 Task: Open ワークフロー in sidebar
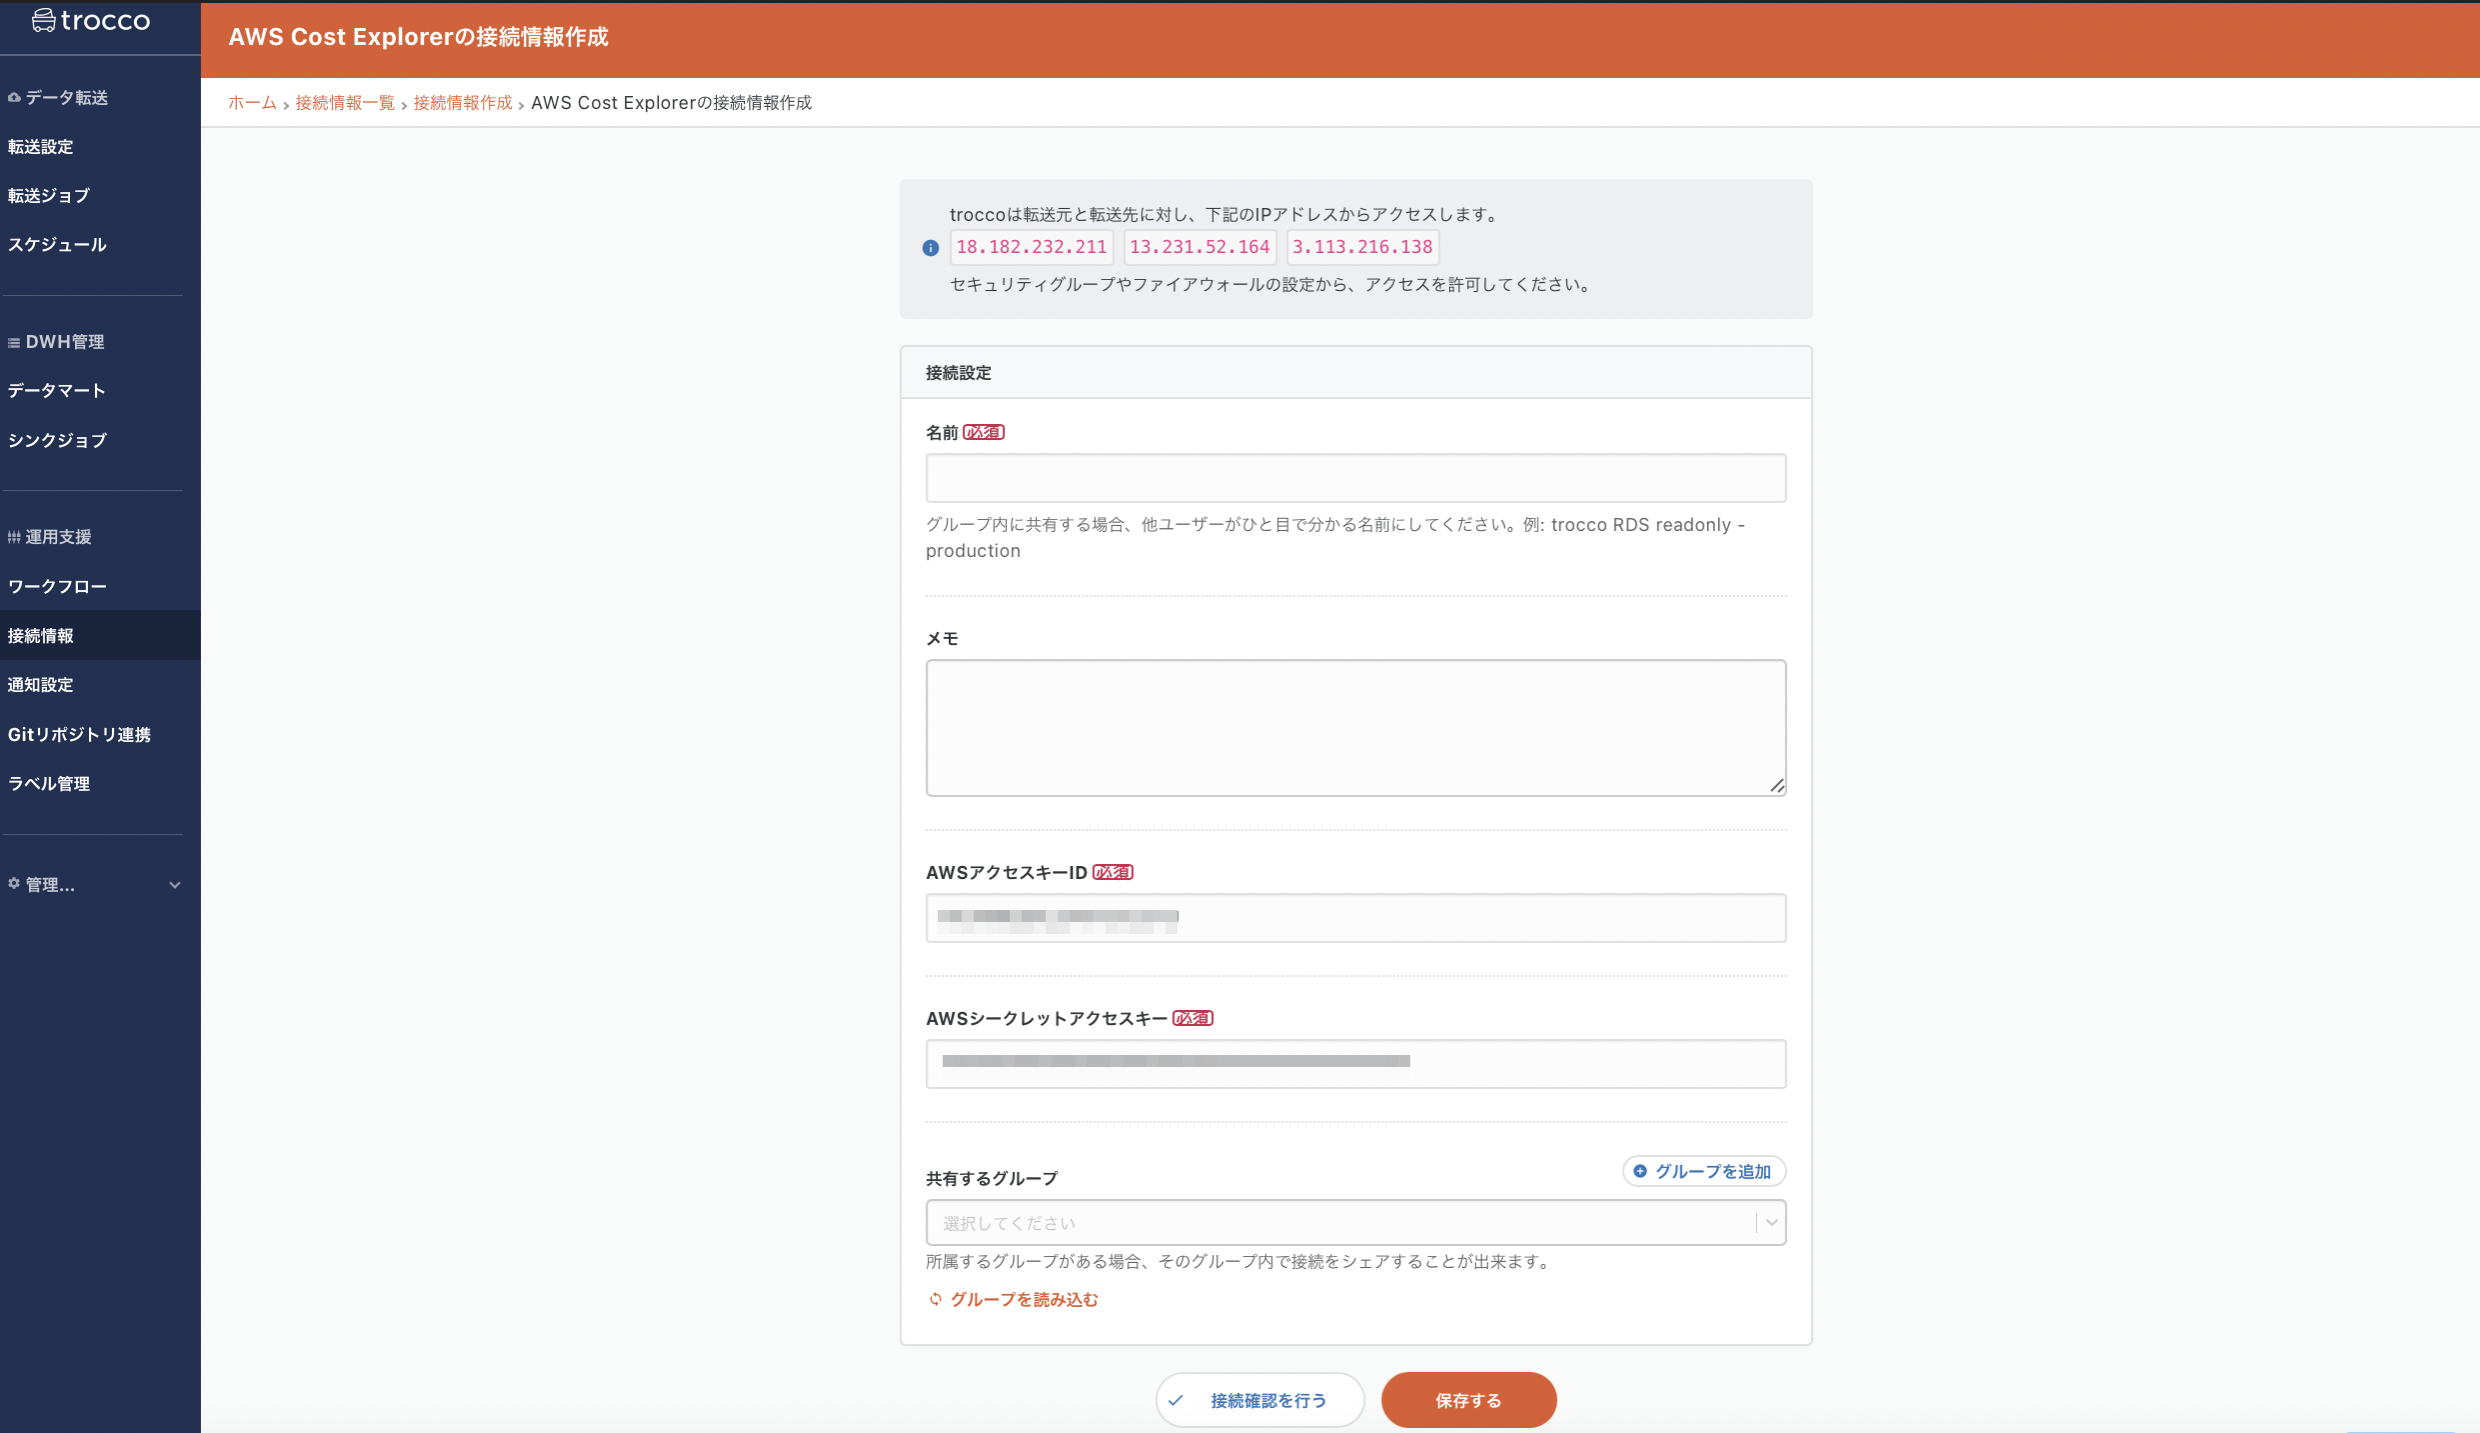click(57, 587)
